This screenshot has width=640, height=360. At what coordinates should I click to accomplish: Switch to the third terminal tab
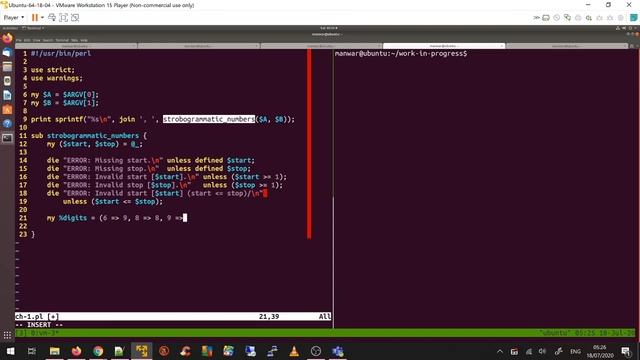click(322, 46)
